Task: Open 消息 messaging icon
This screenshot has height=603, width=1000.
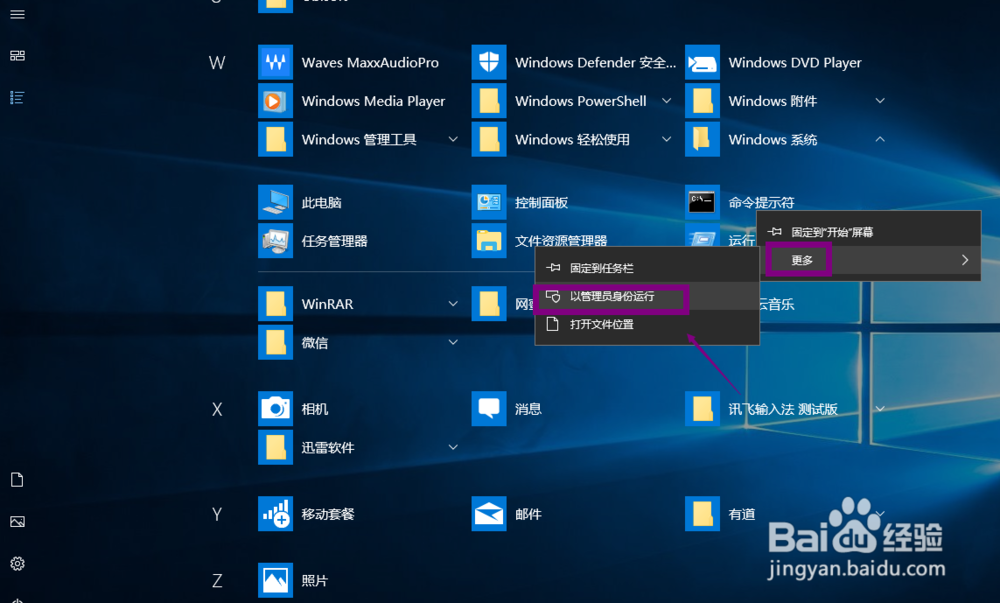Action: click(x=489, y=409)
